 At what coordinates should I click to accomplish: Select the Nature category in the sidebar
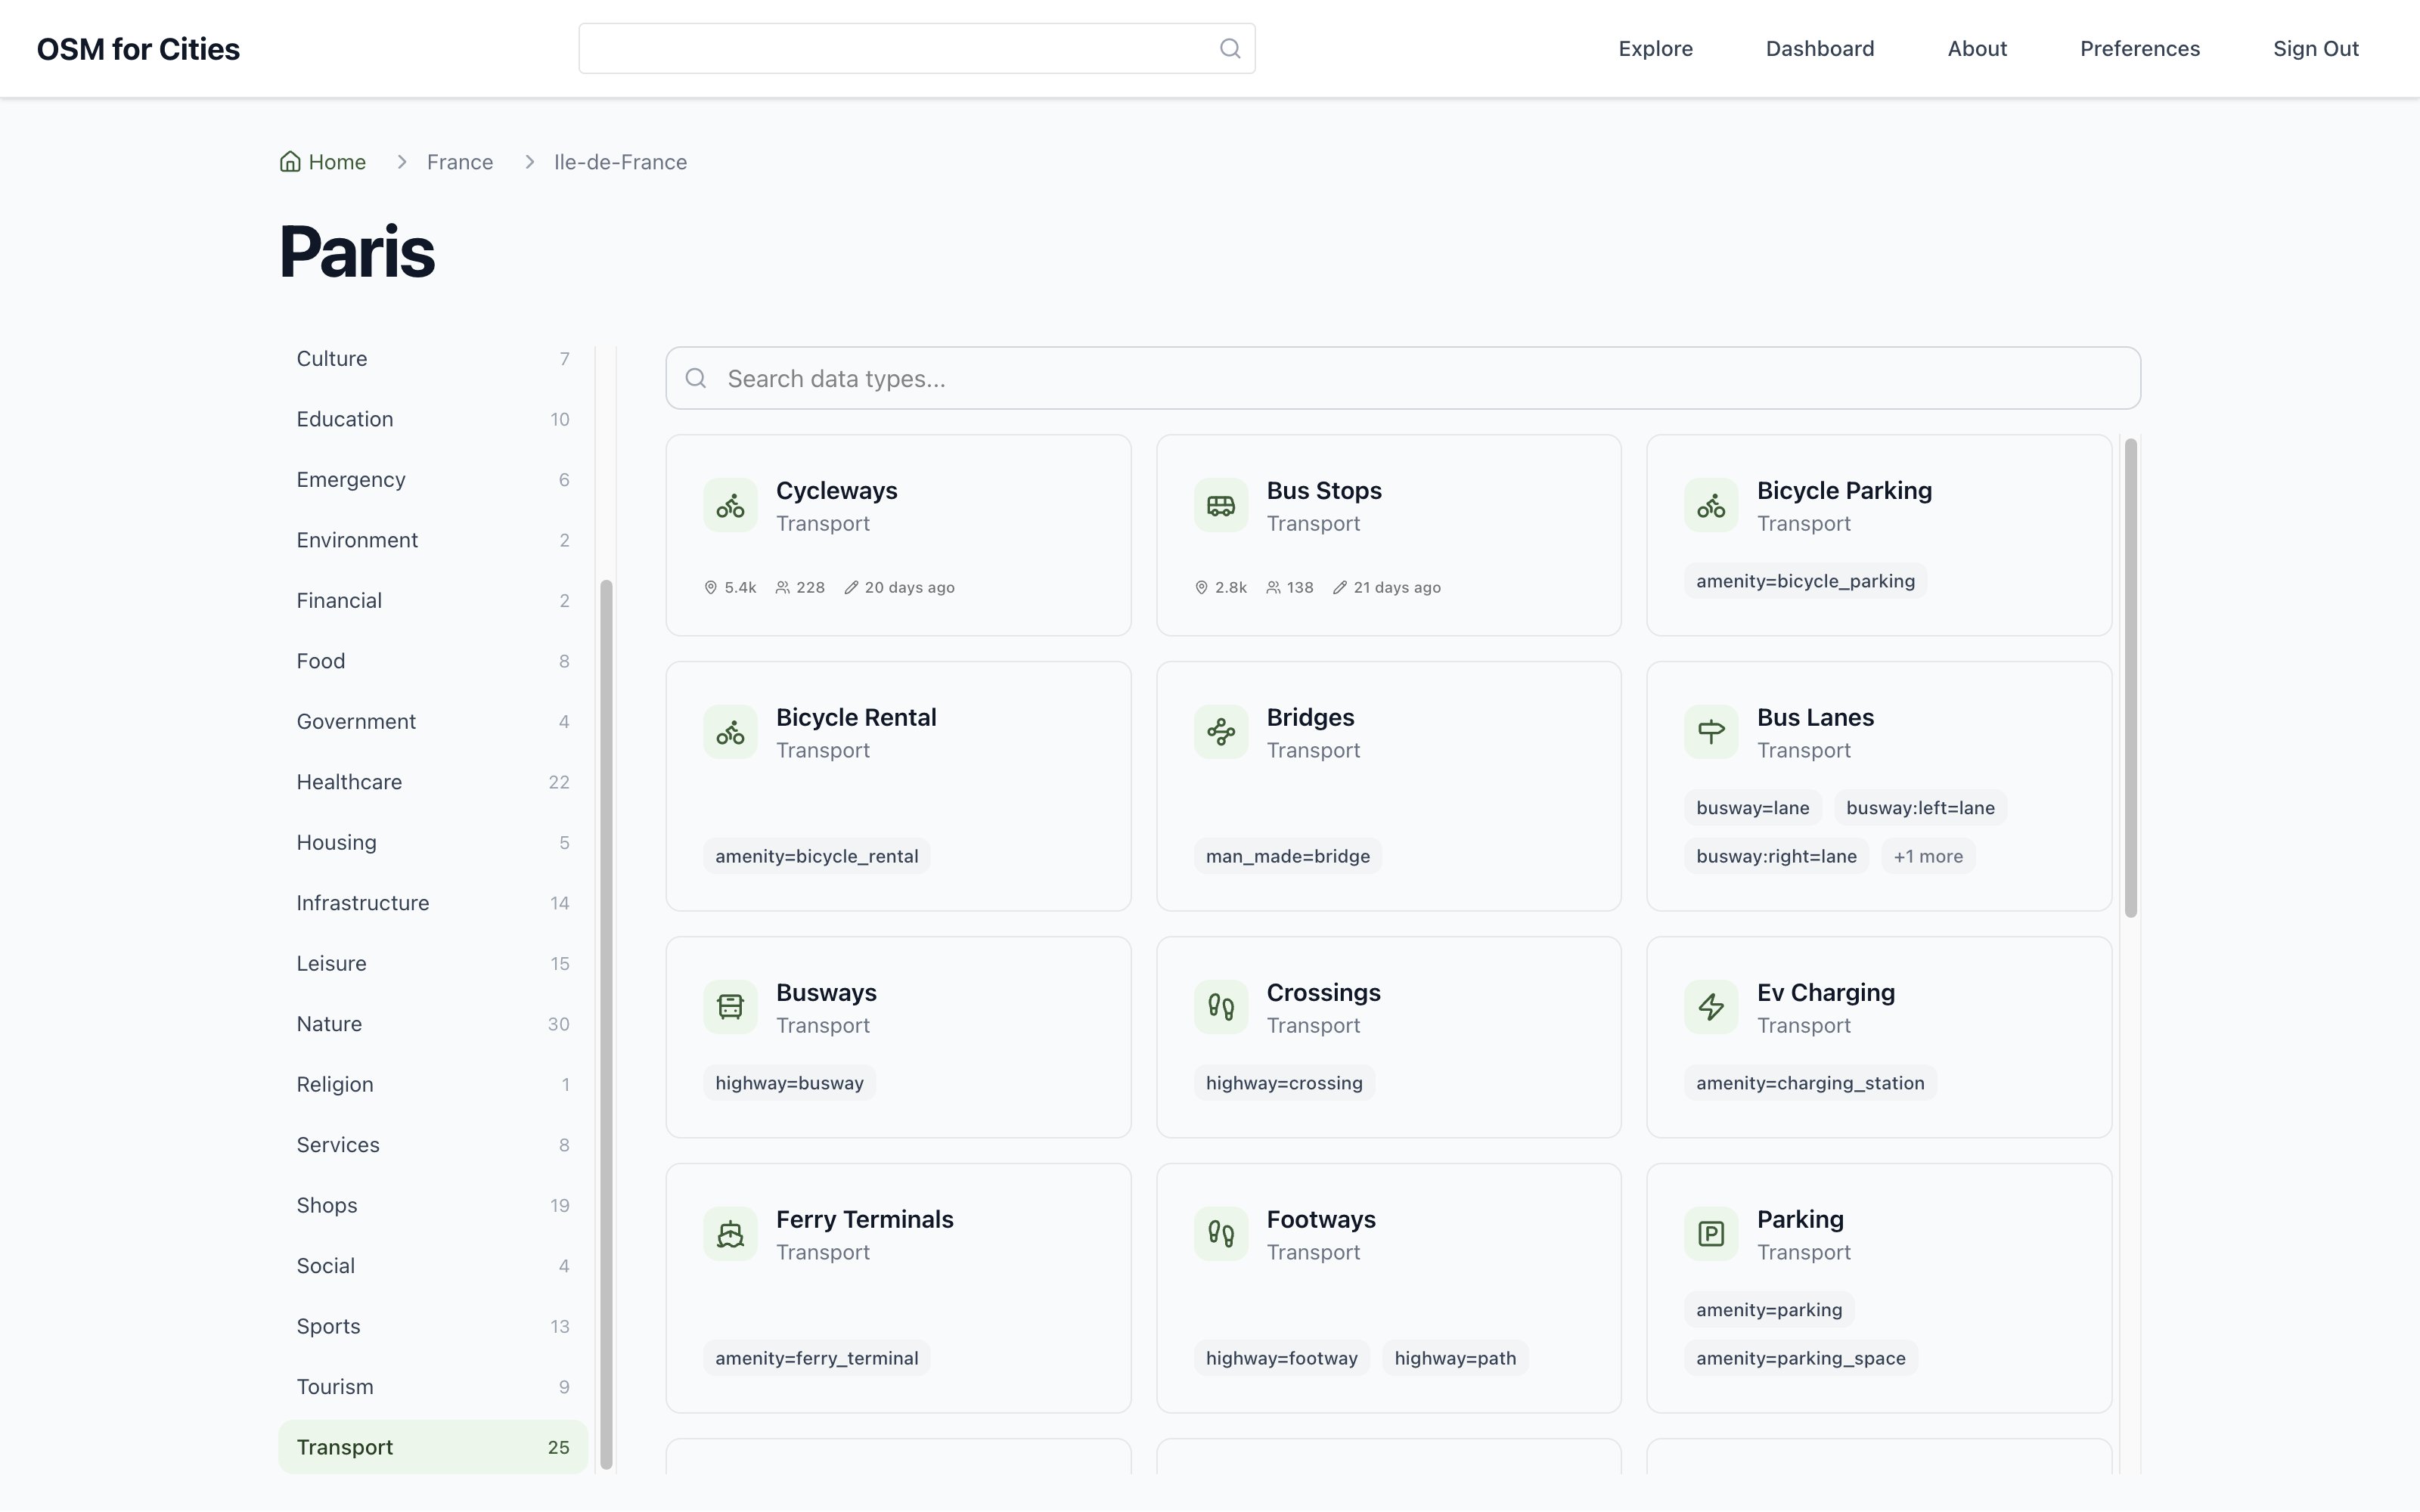click(x=433, y=1024)
